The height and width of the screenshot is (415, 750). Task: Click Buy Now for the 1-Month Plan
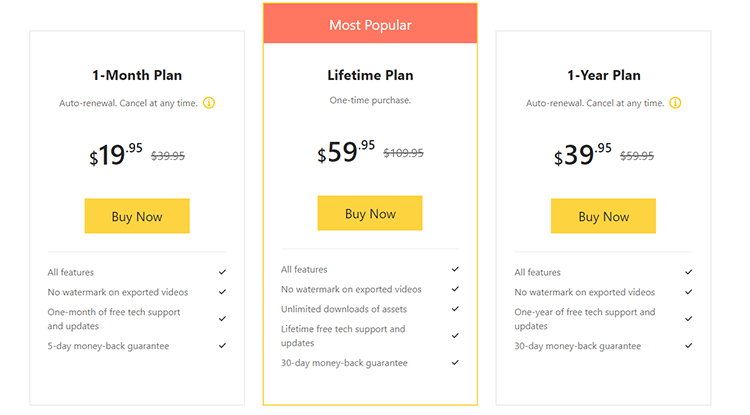(137, 216)
